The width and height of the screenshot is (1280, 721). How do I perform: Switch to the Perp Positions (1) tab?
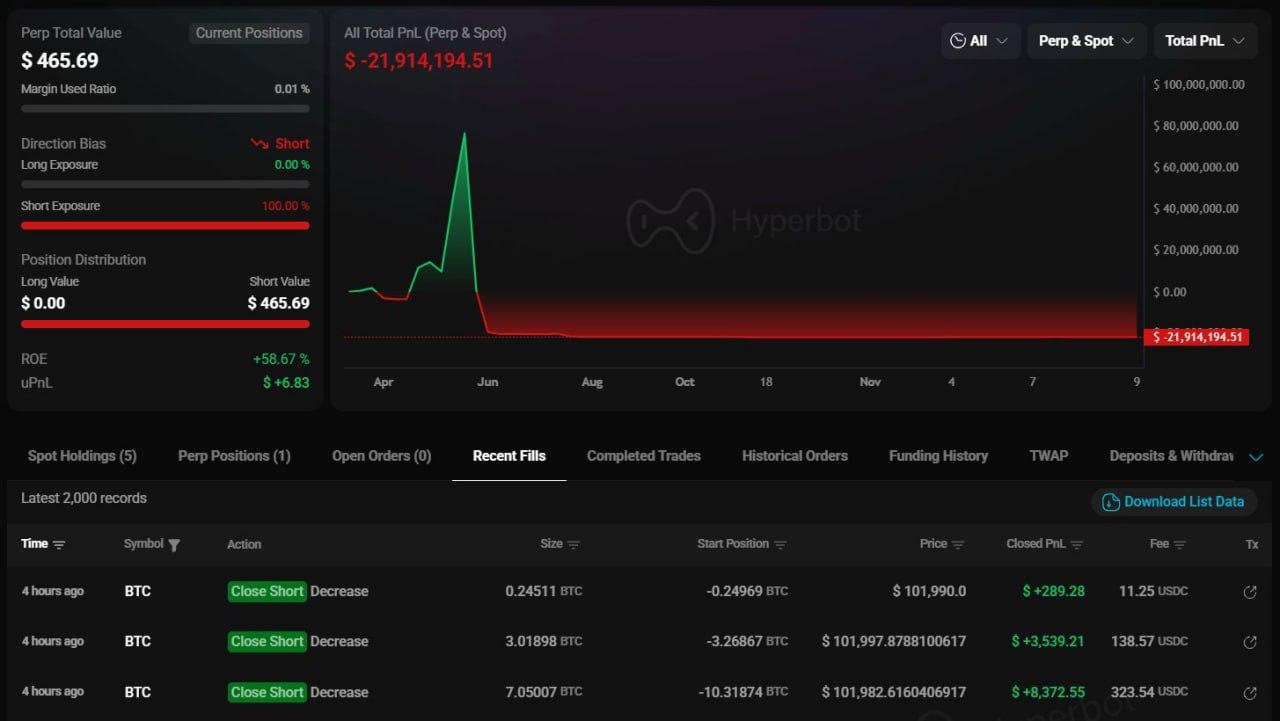tap(234, 456)
